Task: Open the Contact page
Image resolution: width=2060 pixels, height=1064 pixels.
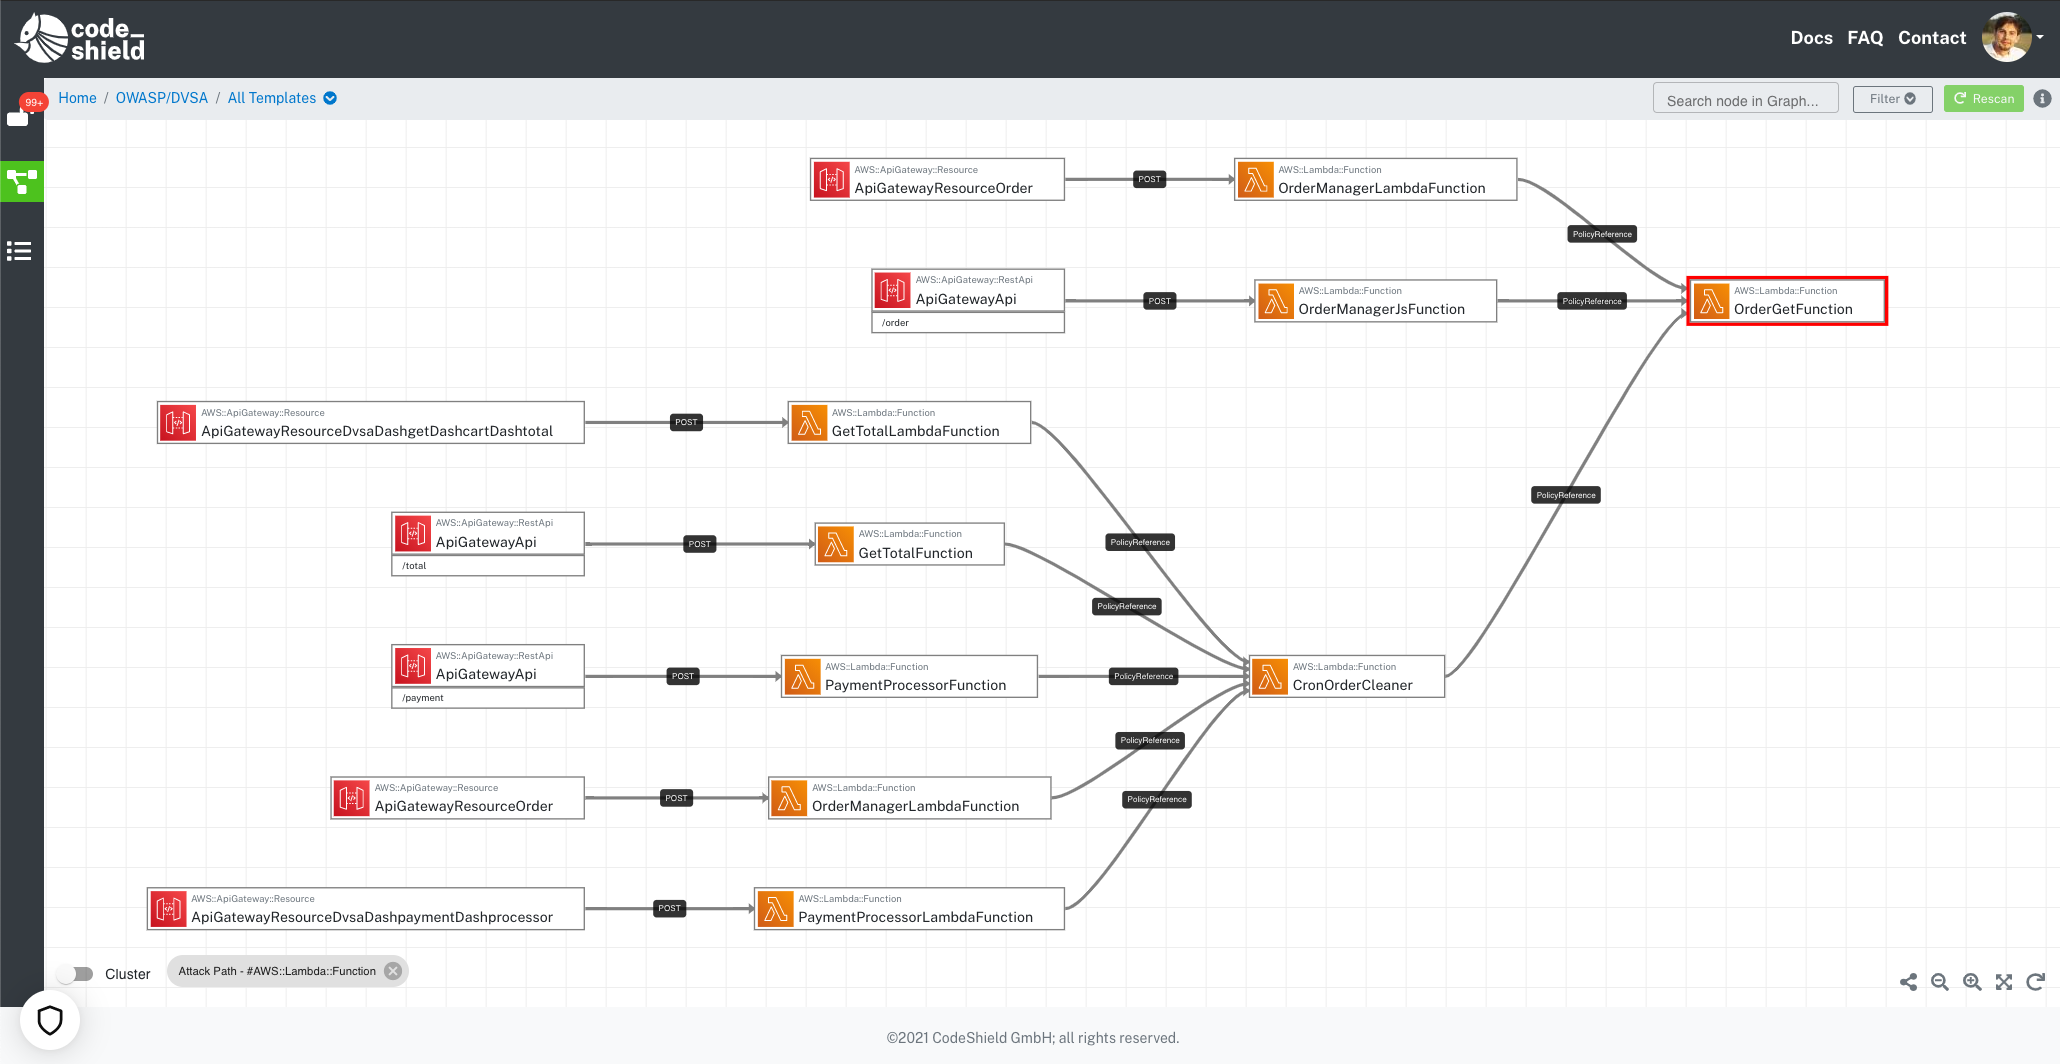Action: (x=1932, y=38)
